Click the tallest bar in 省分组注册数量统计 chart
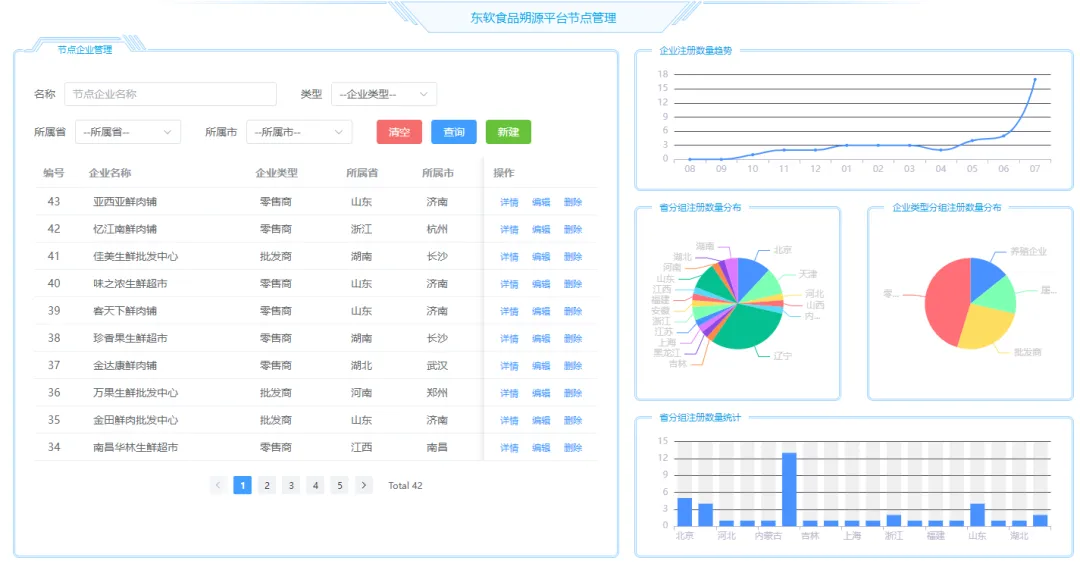 click(x=789, y=489)
